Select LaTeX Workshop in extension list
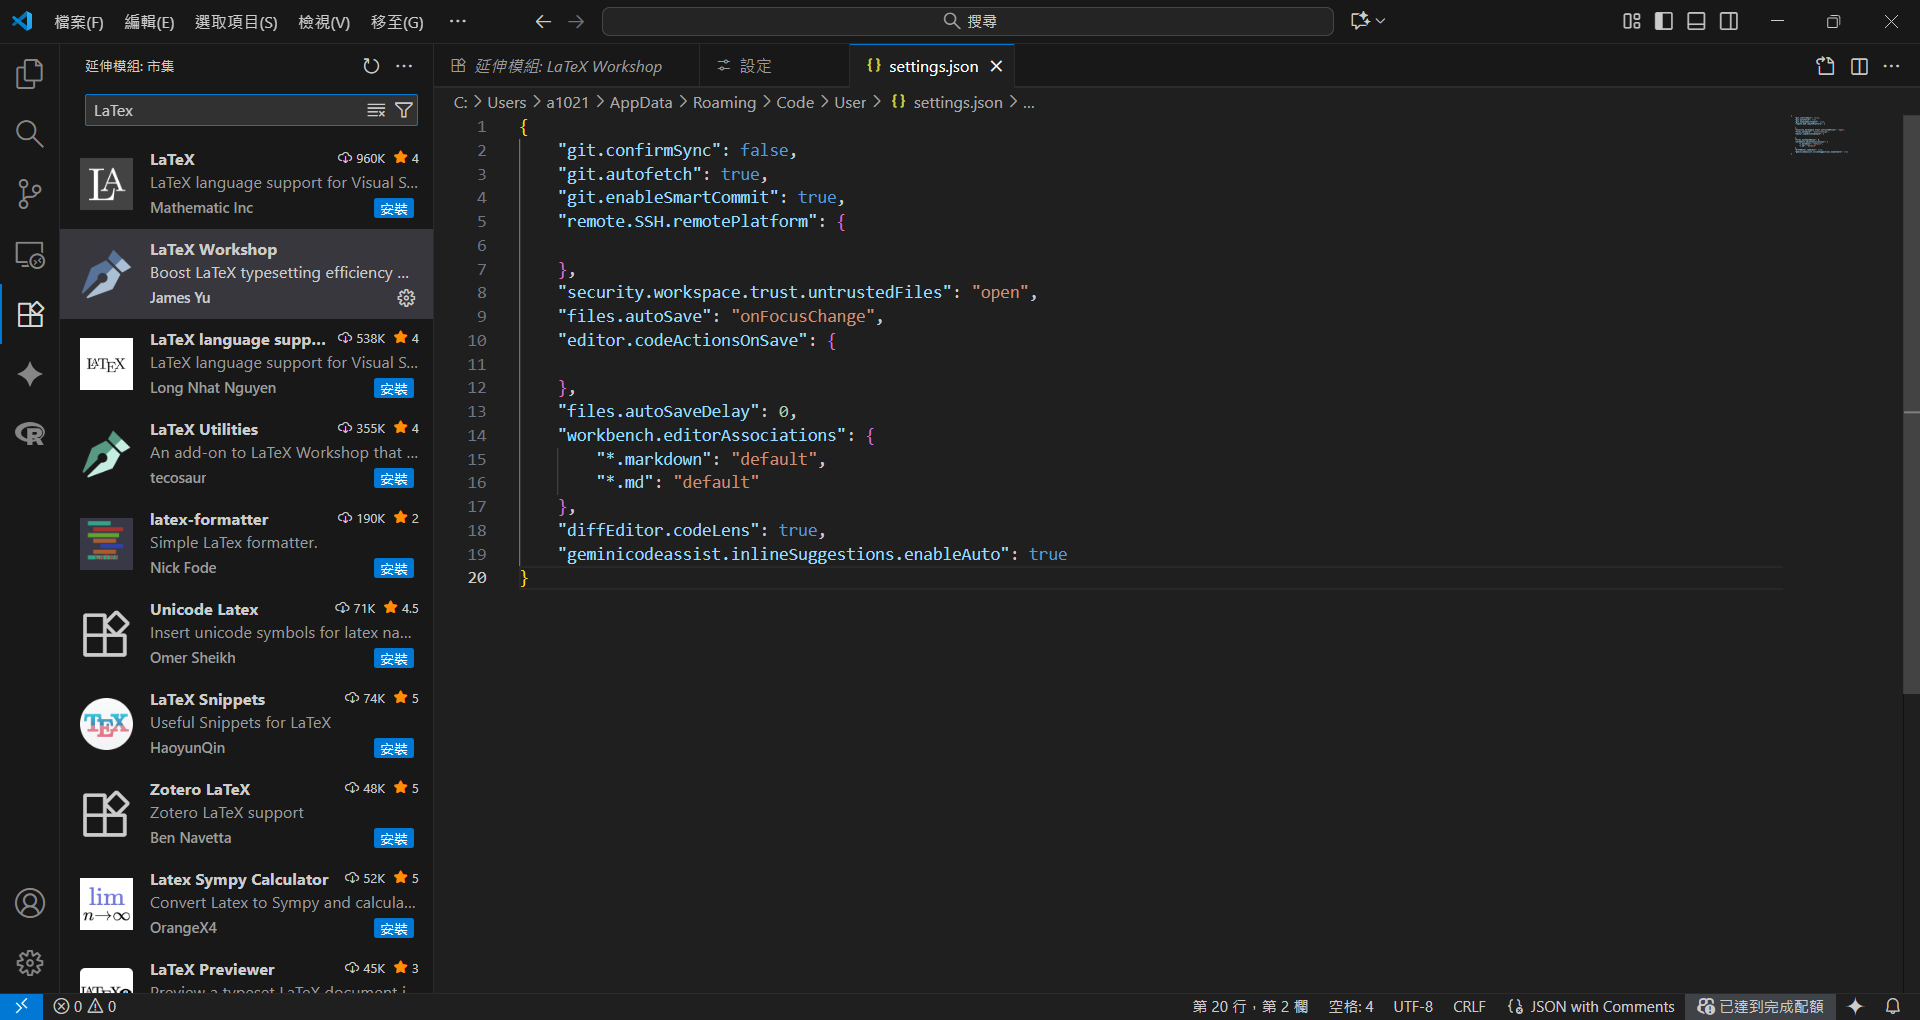 pyautogui.click(x=247, y=274)
